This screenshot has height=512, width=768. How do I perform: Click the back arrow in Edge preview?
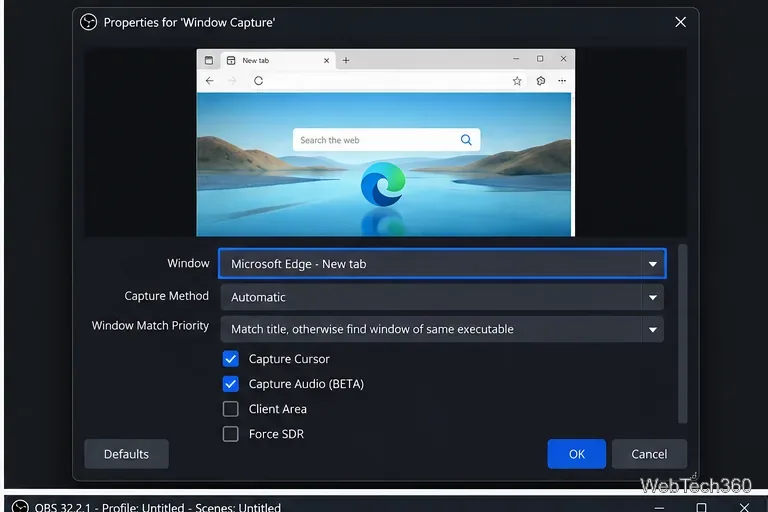(210, 81)
